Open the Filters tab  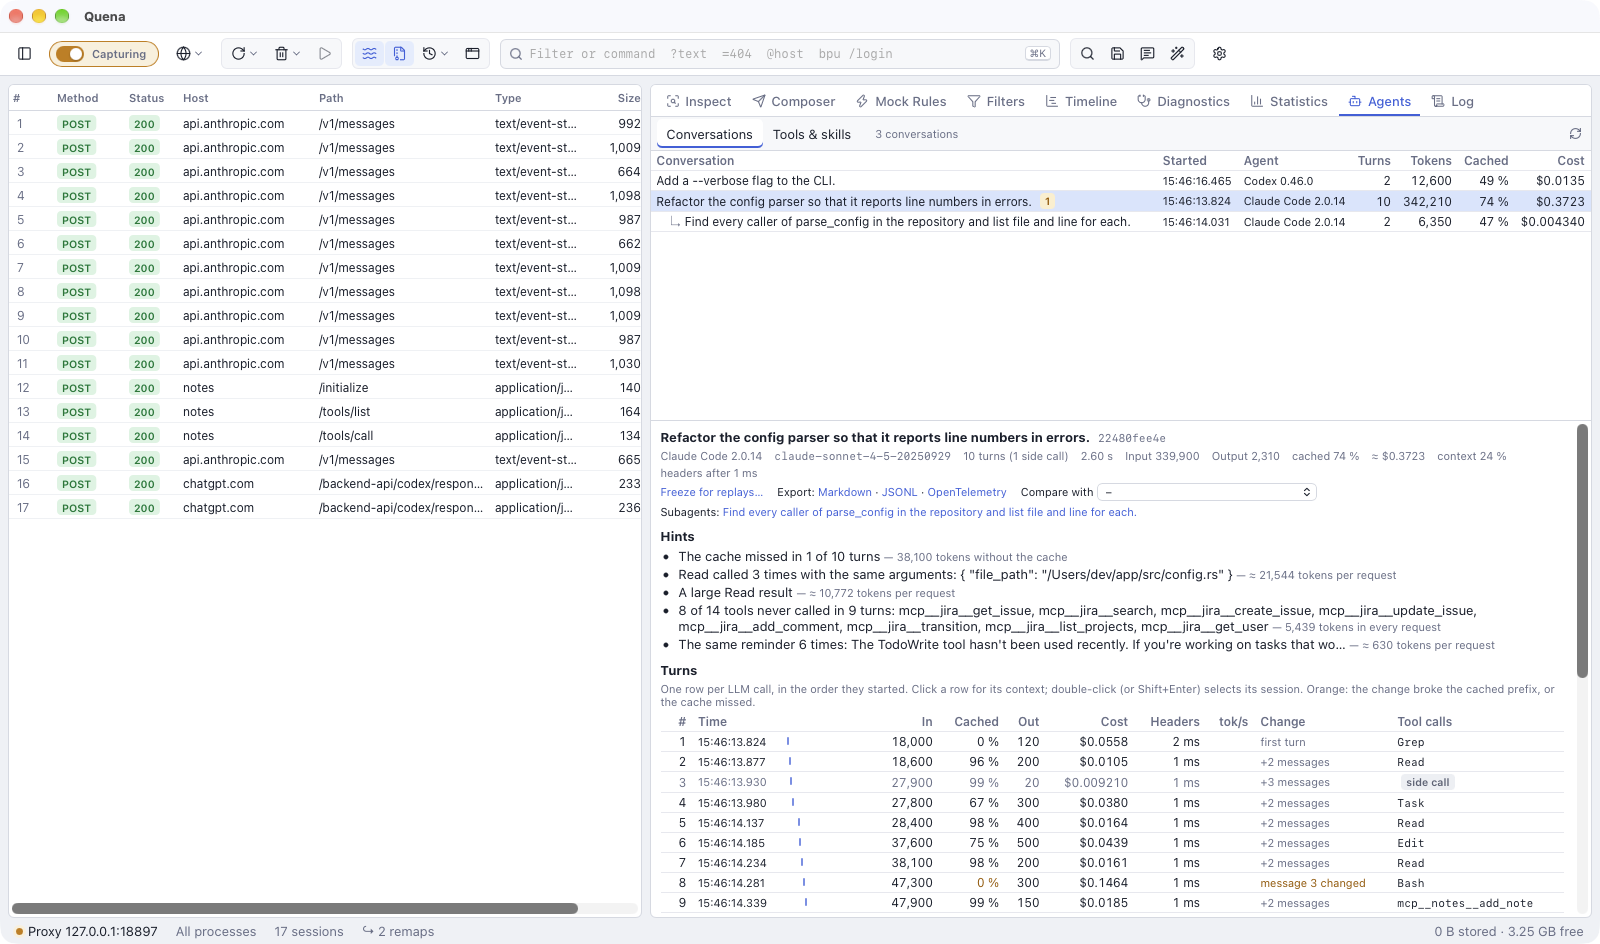[x=996, y=102]
